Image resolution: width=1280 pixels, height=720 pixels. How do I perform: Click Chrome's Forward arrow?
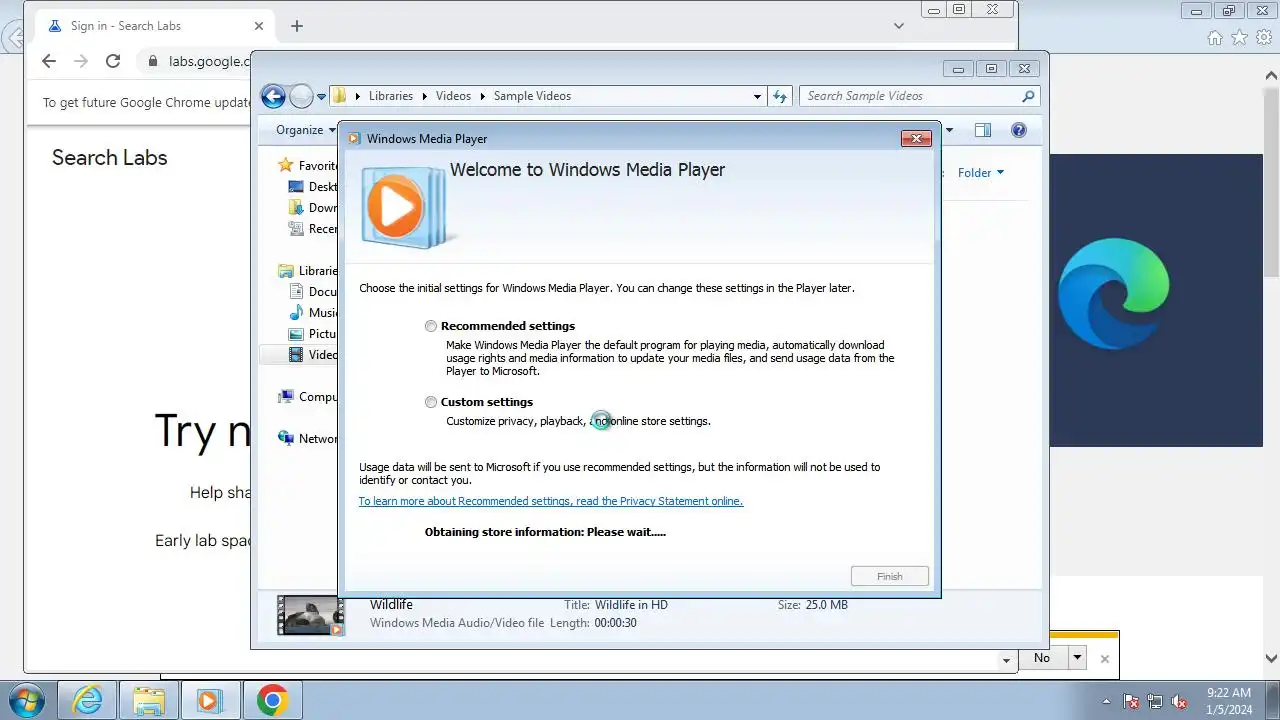pyautogui.click(x=81, y=61)
